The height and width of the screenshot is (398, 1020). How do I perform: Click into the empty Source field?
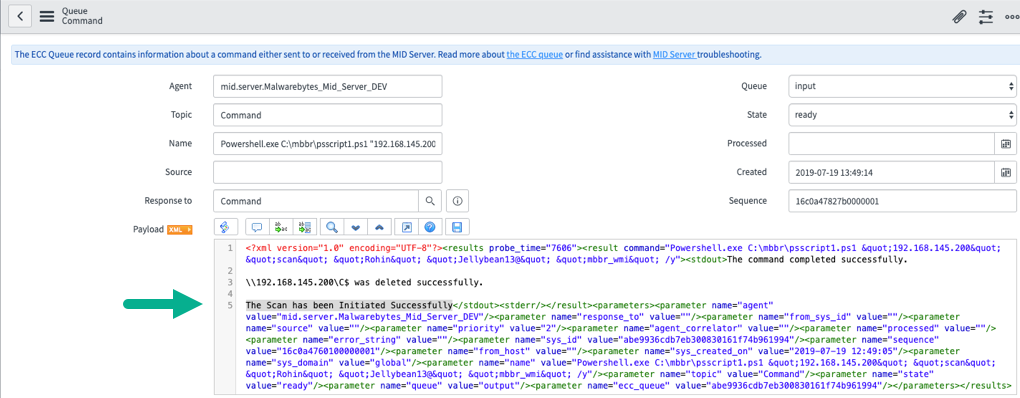[x=327, y=172]
